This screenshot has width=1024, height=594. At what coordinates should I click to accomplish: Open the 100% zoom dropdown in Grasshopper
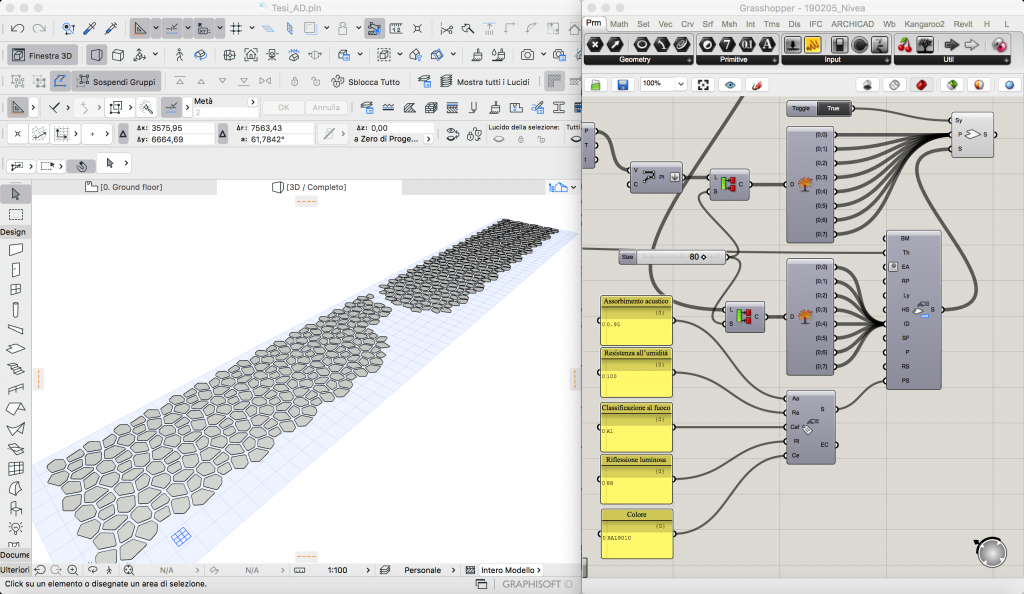click(x=679, y=85)
